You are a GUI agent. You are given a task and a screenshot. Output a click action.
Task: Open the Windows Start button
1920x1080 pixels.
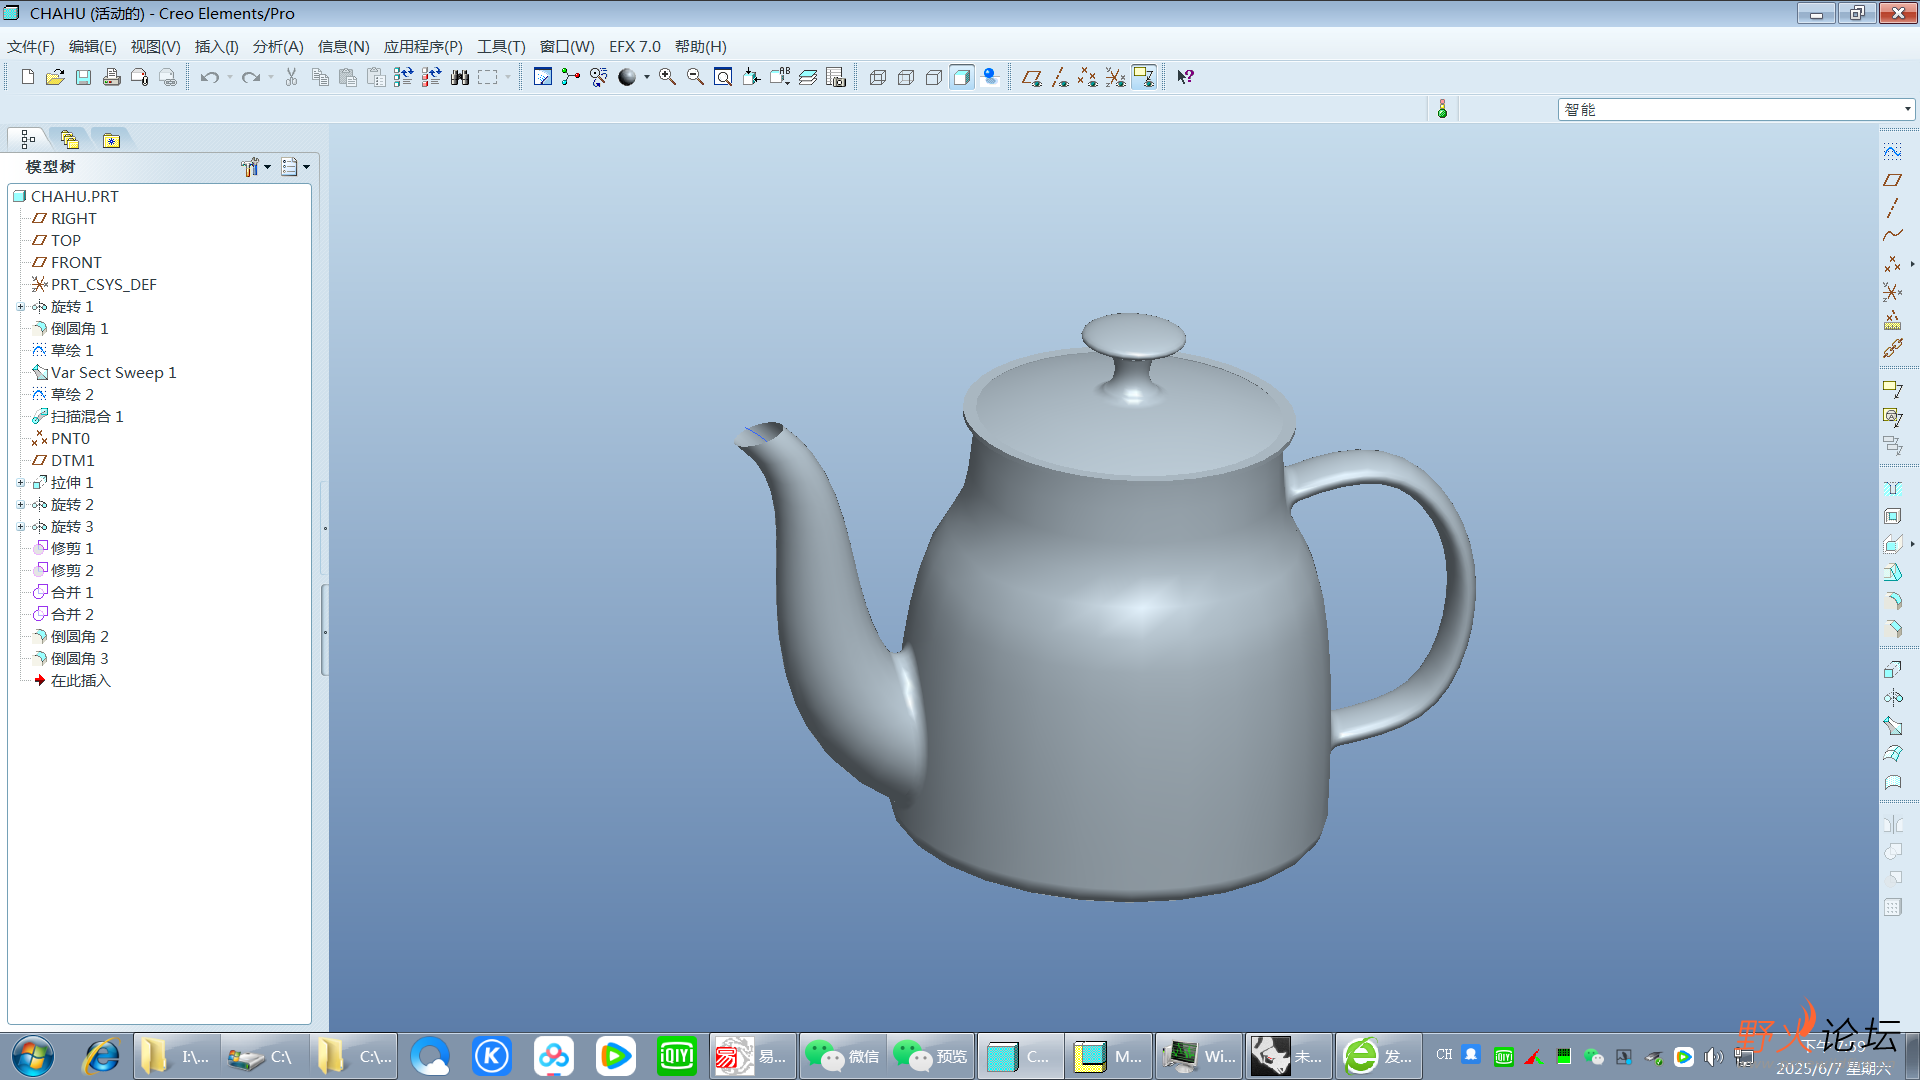[x=33, y=1056]
